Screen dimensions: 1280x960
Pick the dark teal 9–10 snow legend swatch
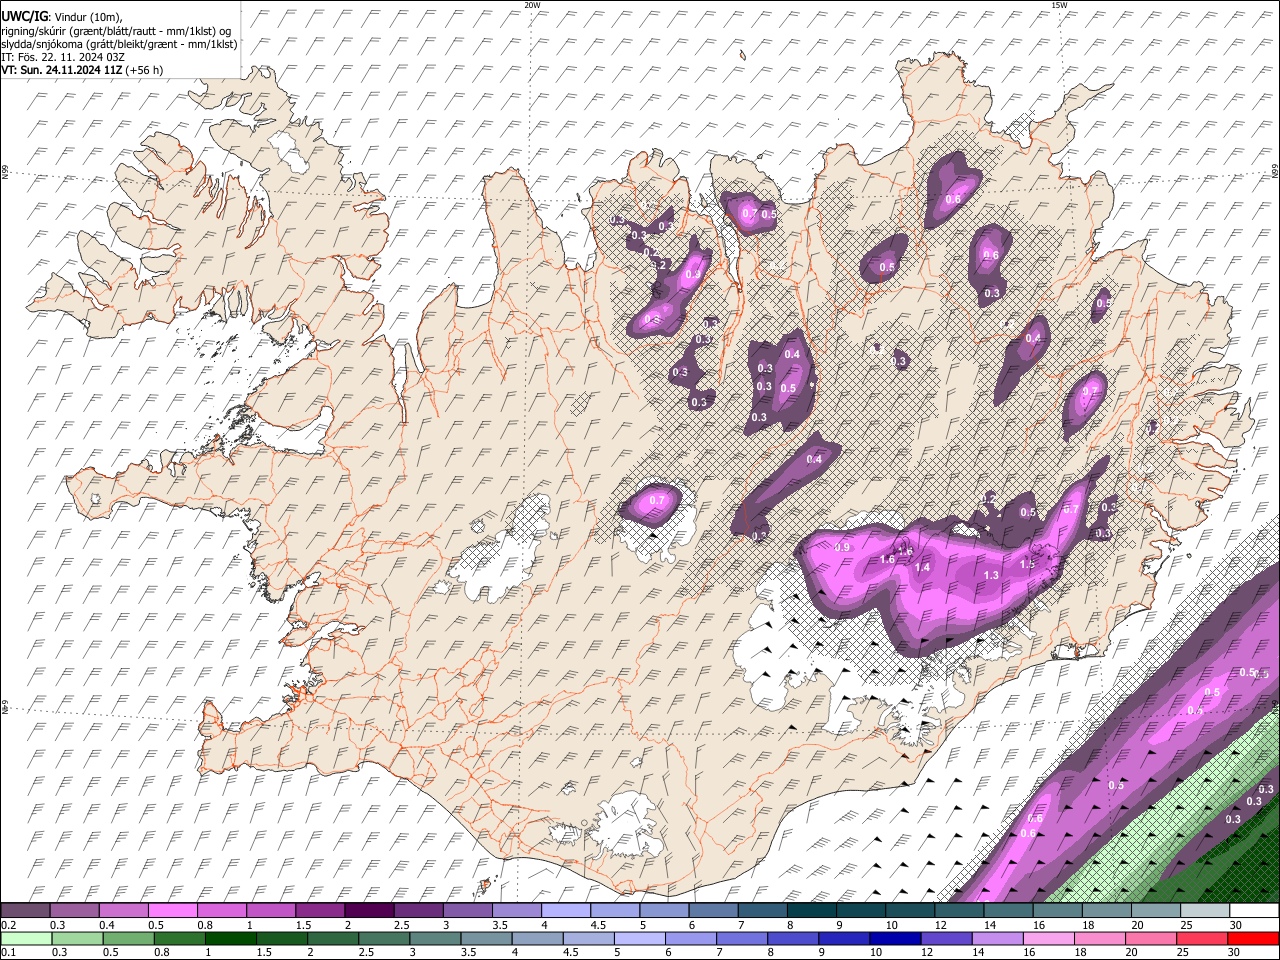pos(861,910)
